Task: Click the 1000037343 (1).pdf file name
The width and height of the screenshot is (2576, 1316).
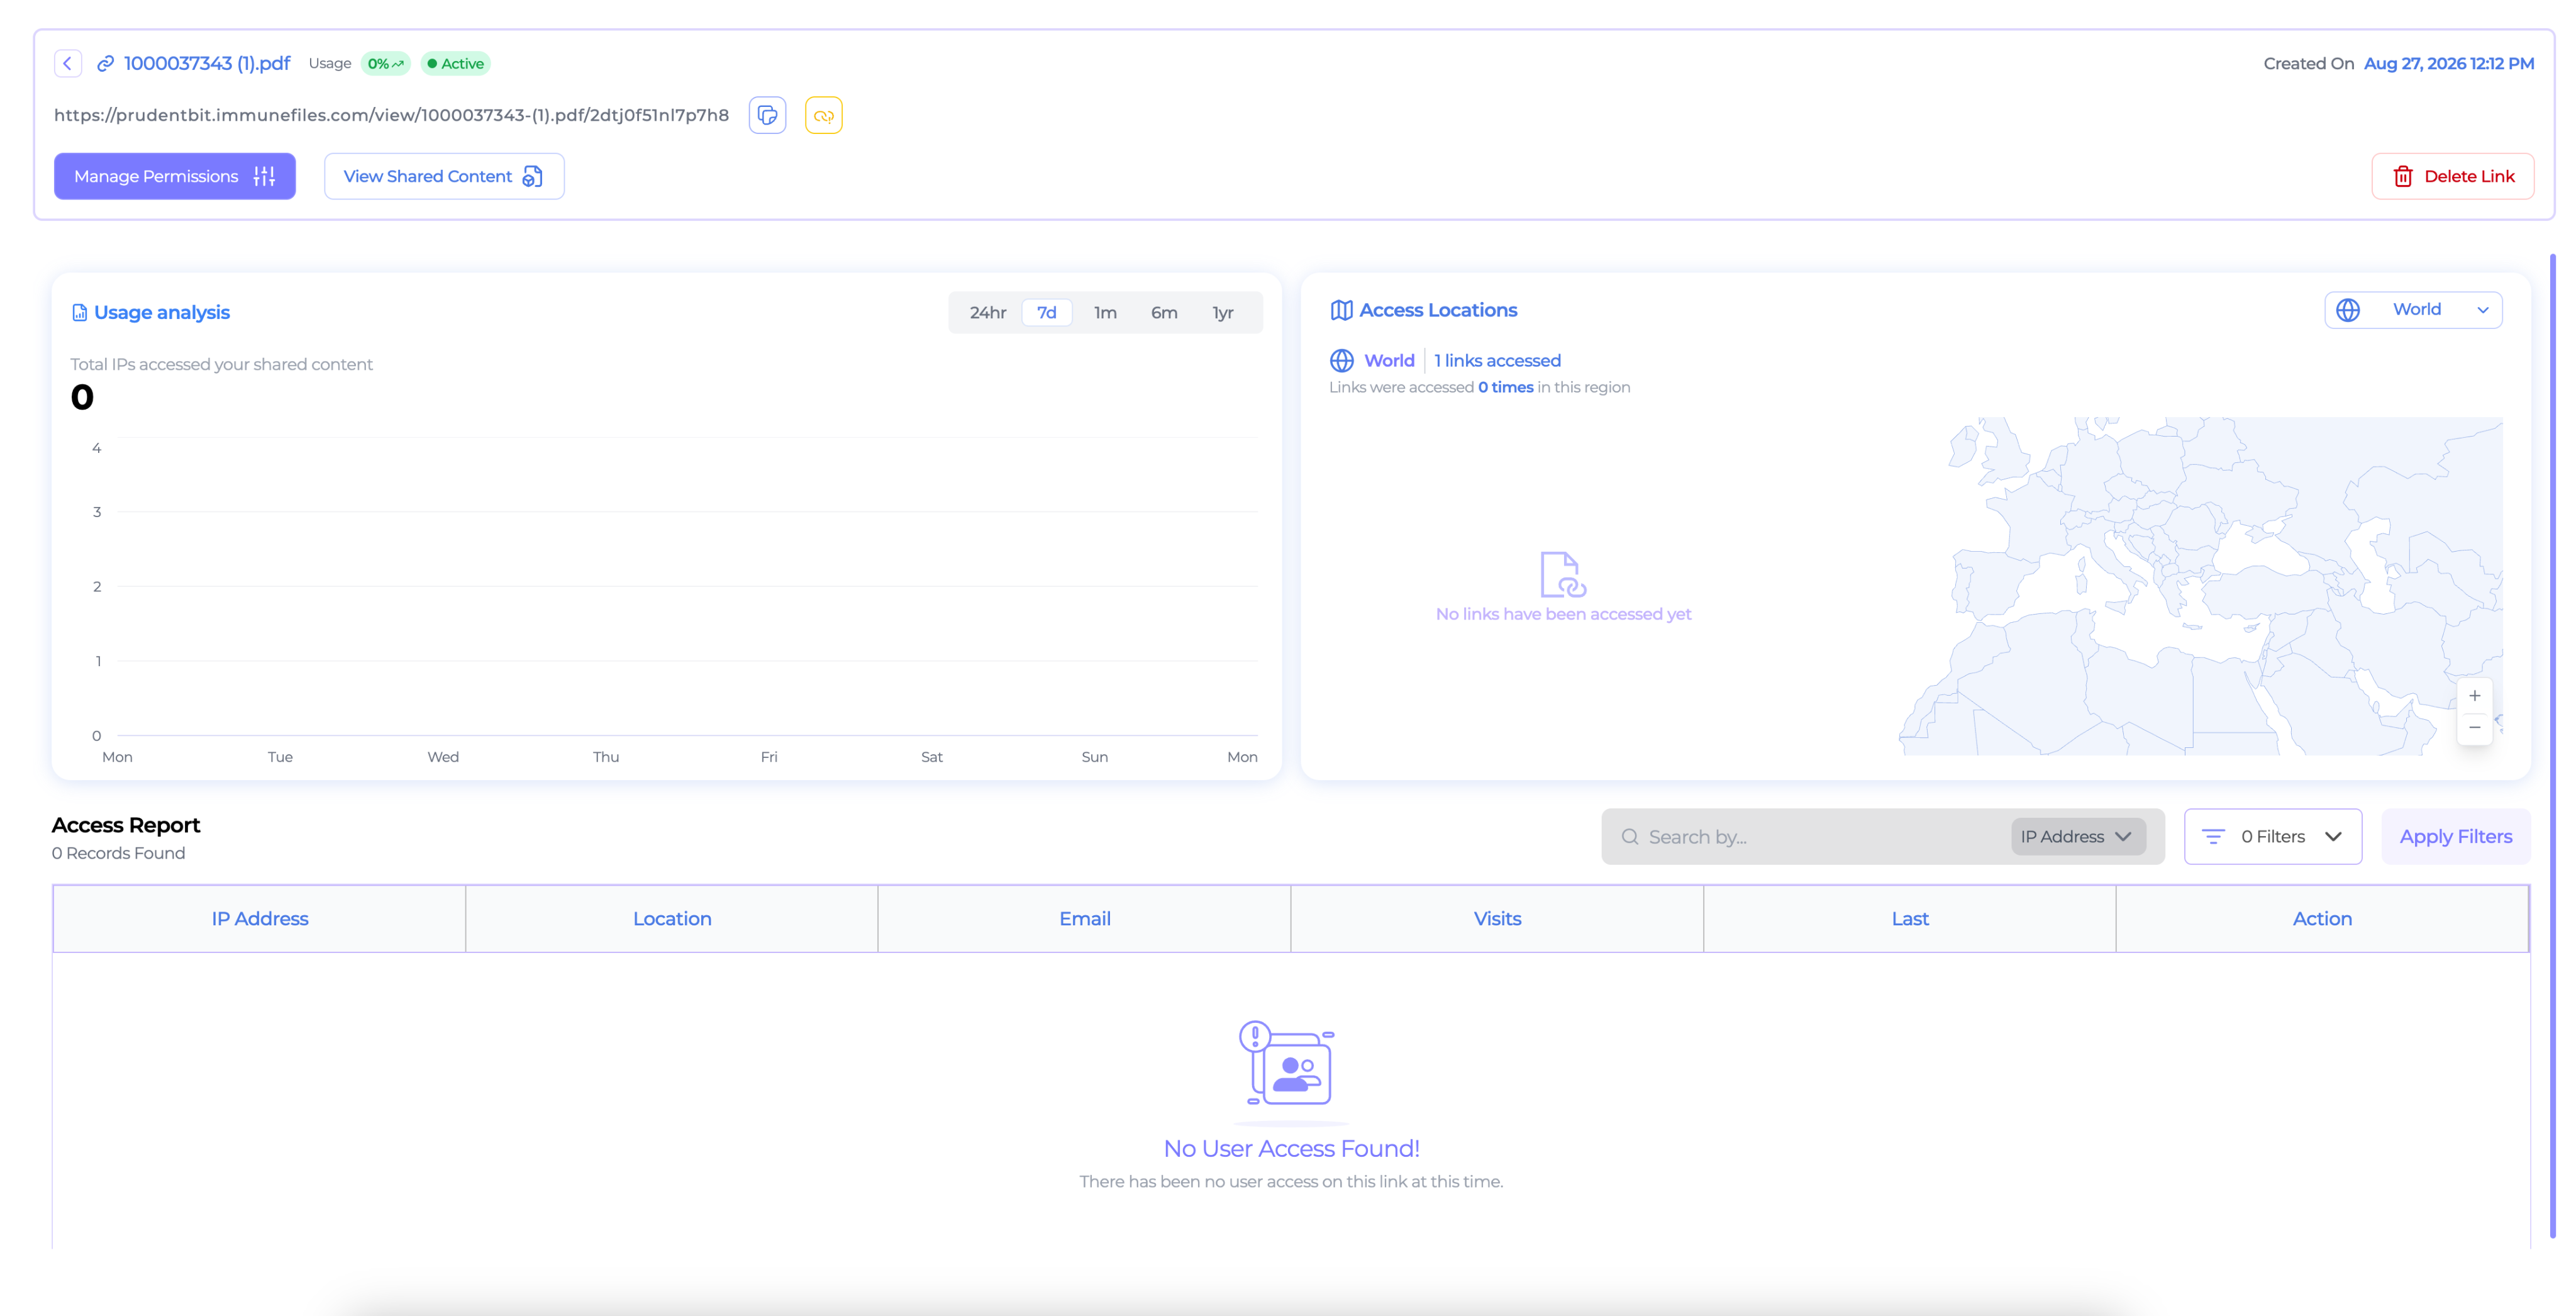Action: (206, 64)
